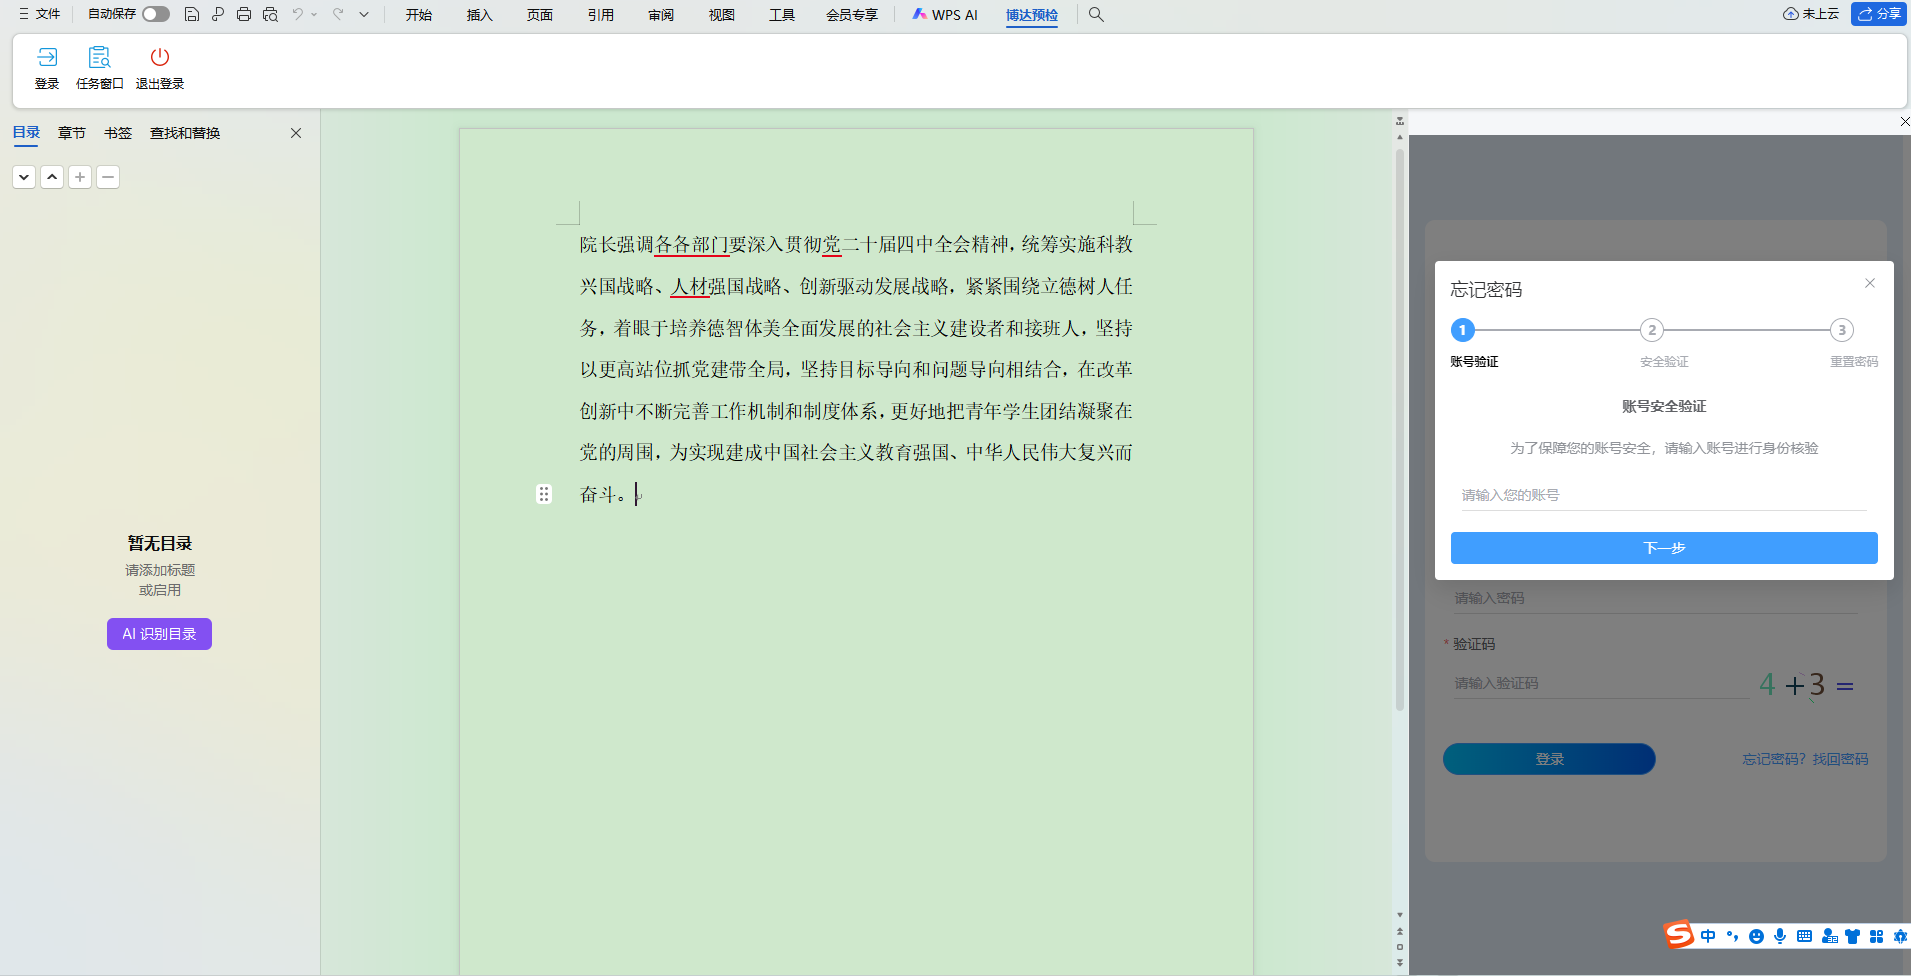Click the document vertical scrollbar
This screenshot has width=1911, height=976.
[x=1400, y=430]
